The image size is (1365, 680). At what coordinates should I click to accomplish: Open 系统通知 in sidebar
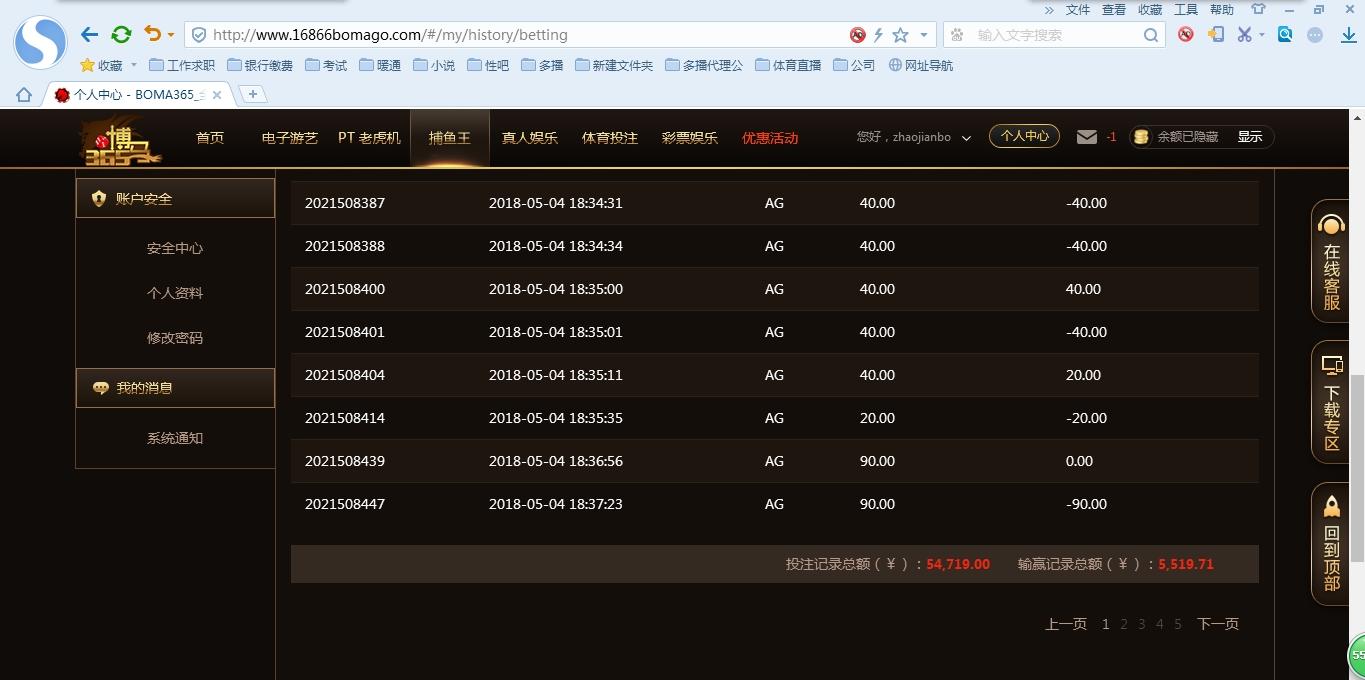(x=175, y=438)
